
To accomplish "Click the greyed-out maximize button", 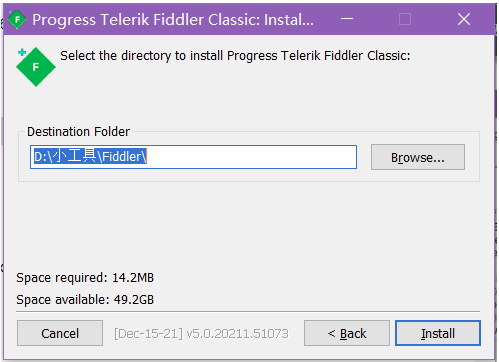I will 405,19.
